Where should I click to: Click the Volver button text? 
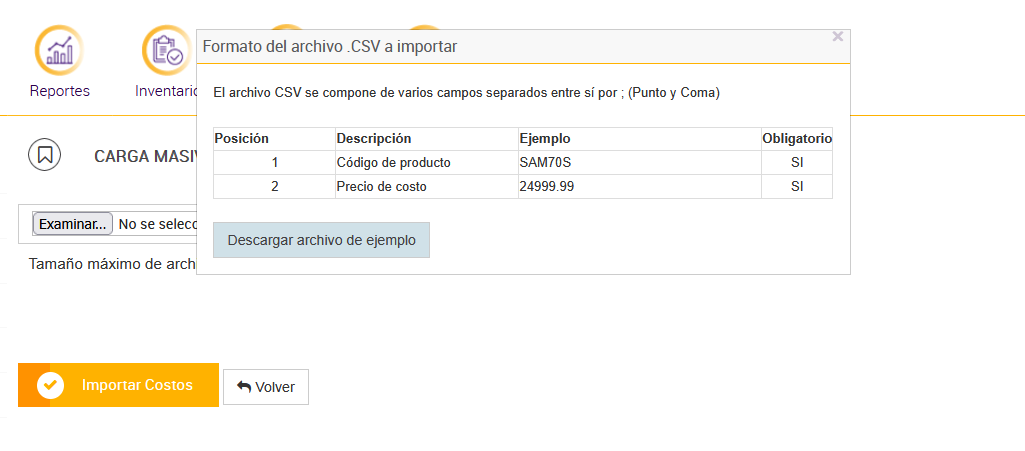point(275,387)
